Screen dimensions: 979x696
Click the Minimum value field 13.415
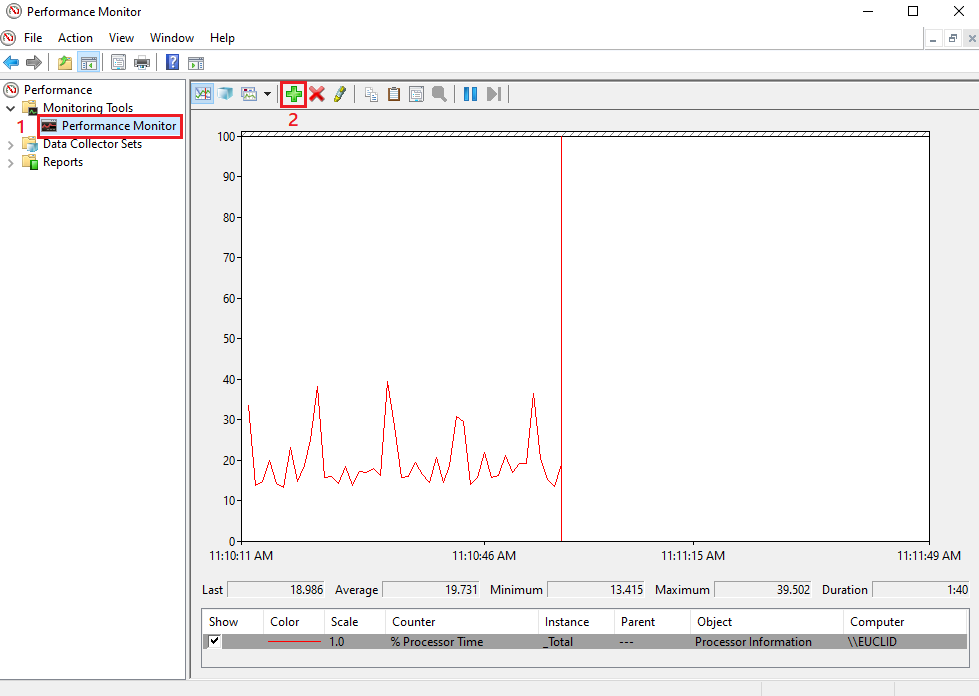point(596,590)
